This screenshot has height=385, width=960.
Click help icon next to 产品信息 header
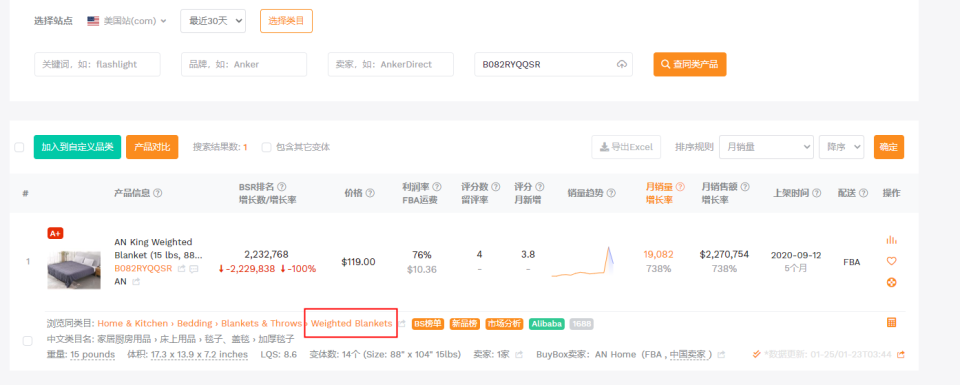click(158, 193)
